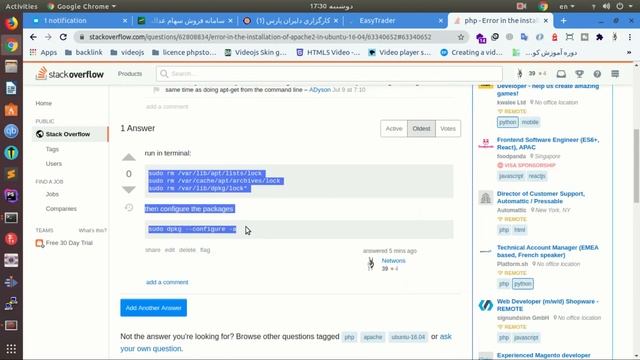Click ADyson commenter link
Screen dimensions: 640x360
click(320, 90)
